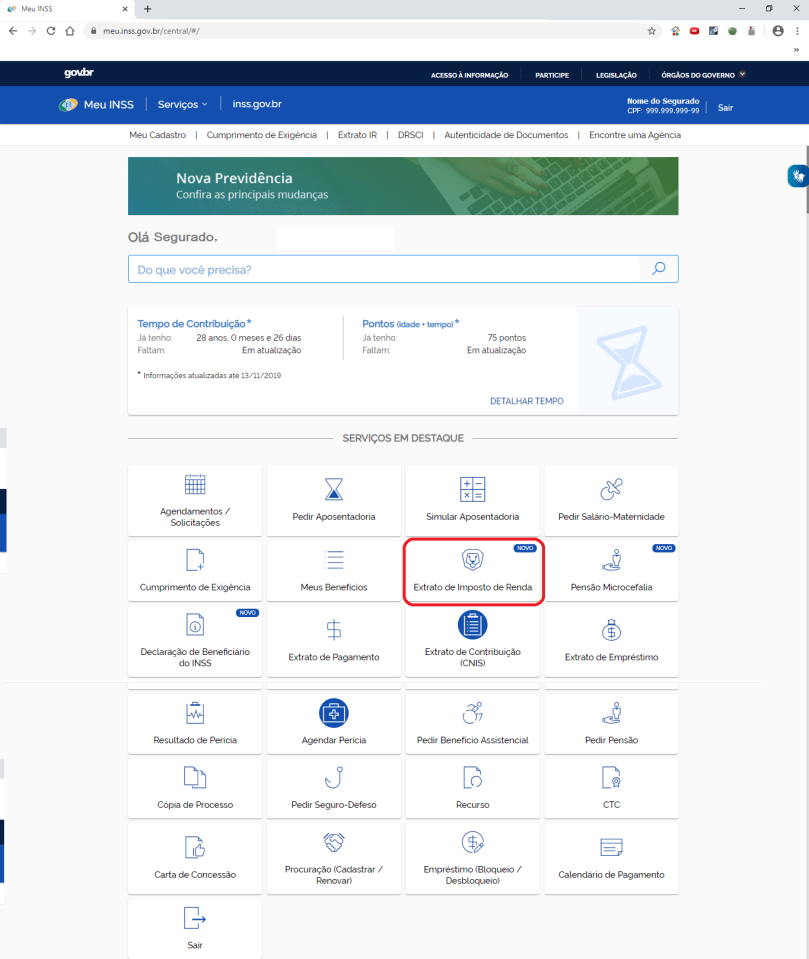Click the DETALHAR TEMPO link
This screenshot has width=809, height=959.
526,401
